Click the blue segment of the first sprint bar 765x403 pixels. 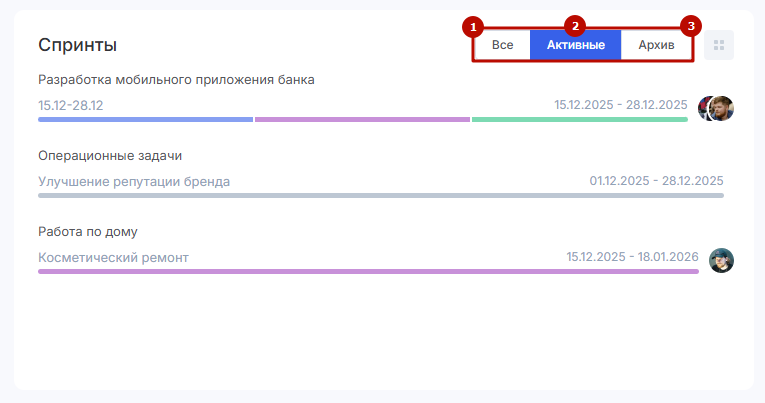tap(145, 120)
